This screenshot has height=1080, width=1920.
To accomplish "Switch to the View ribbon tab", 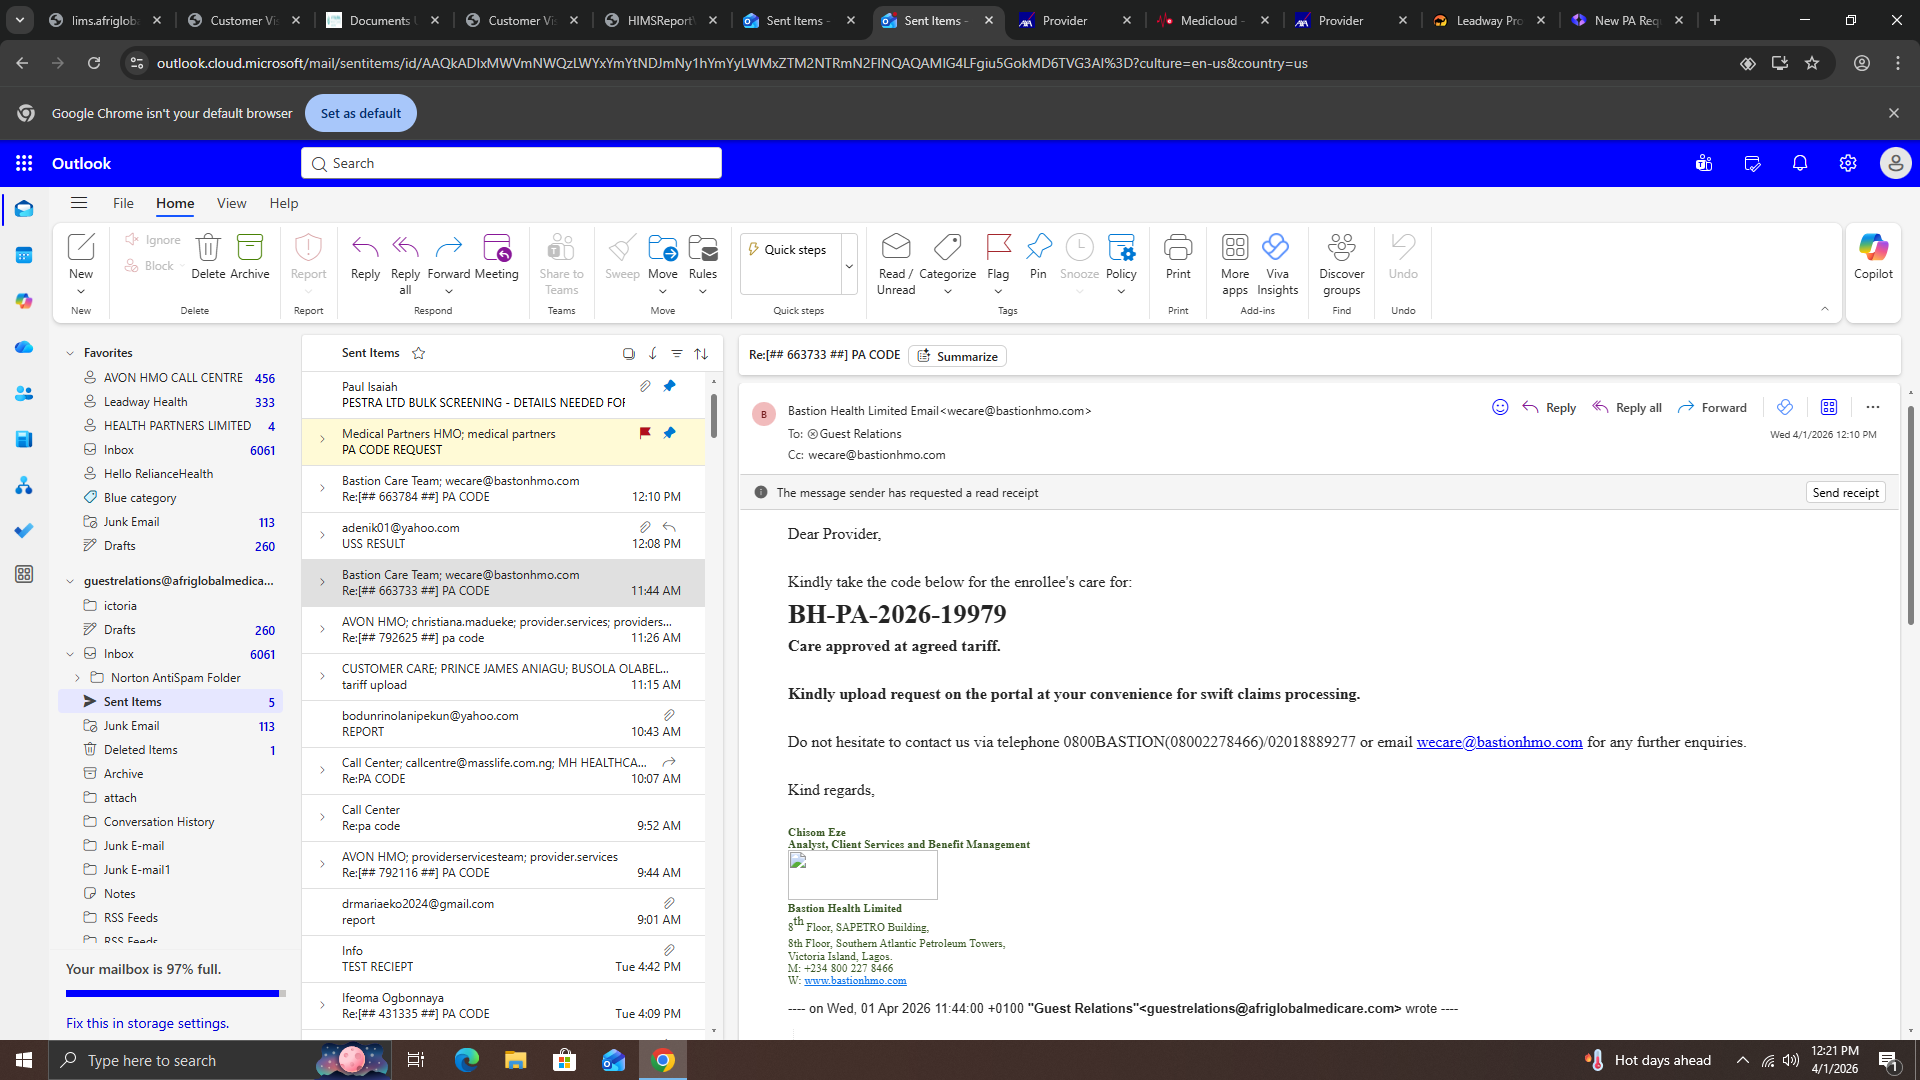I will click(231, 203).
